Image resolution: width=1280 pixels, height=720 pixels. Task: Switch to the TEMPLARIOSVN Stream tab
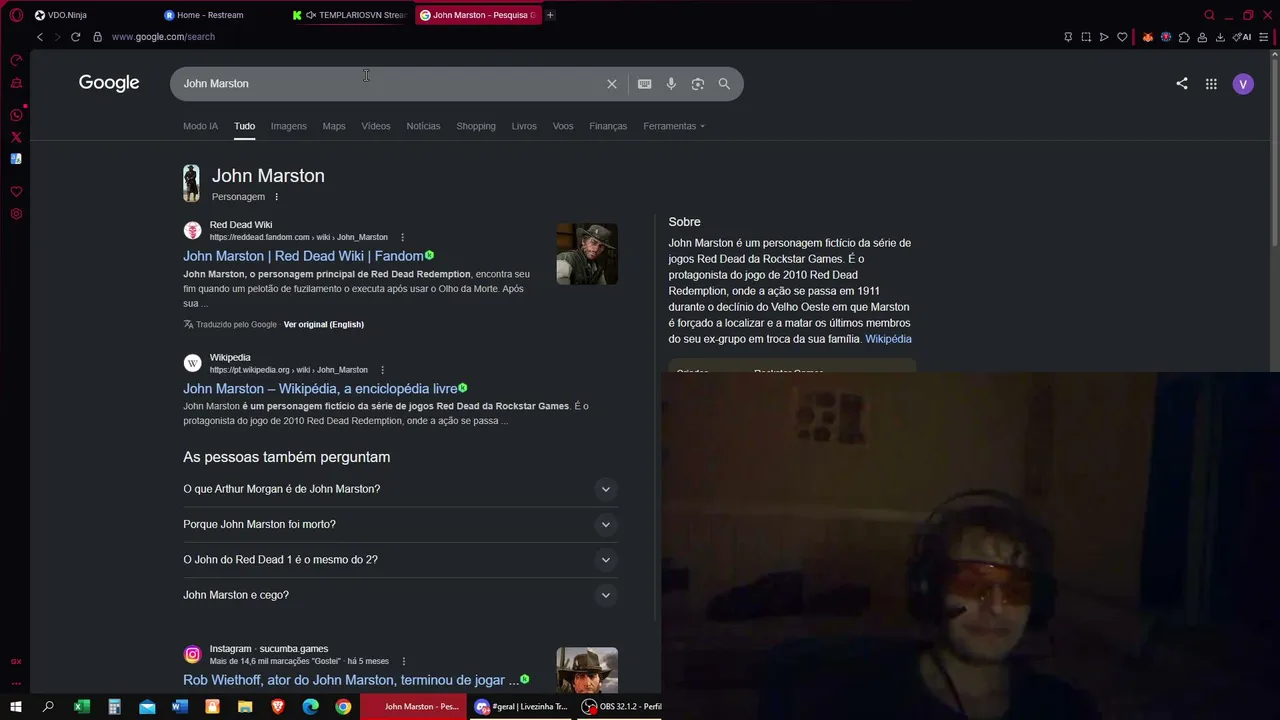coord(349,15)
